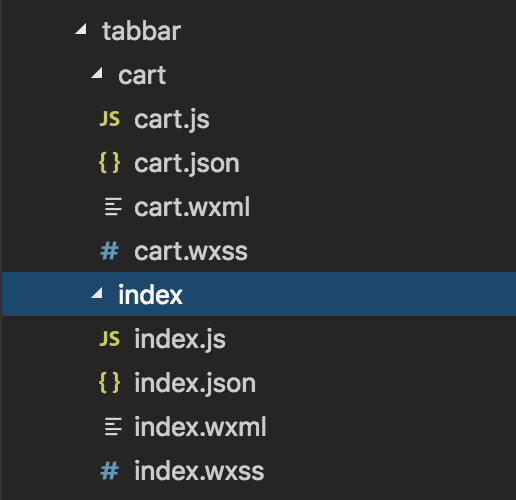
Task: Select the tabbar folder label
Action: point(142,31)
